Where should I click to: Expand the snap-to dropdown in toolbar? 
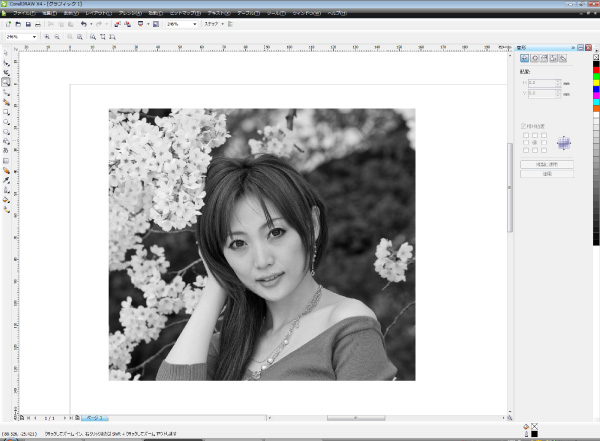(x=223, y=24)
